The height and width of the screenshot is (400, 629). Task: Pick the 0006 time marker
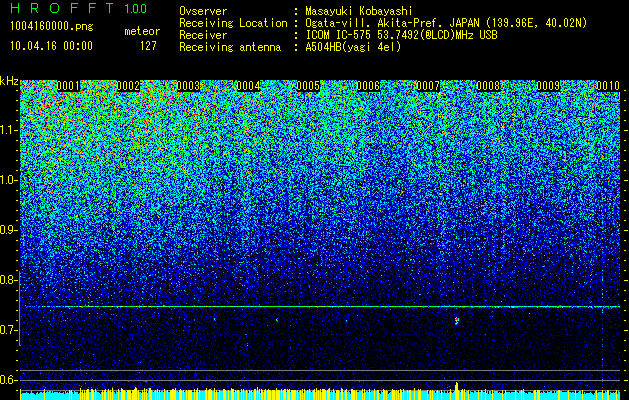click(368, 86)
